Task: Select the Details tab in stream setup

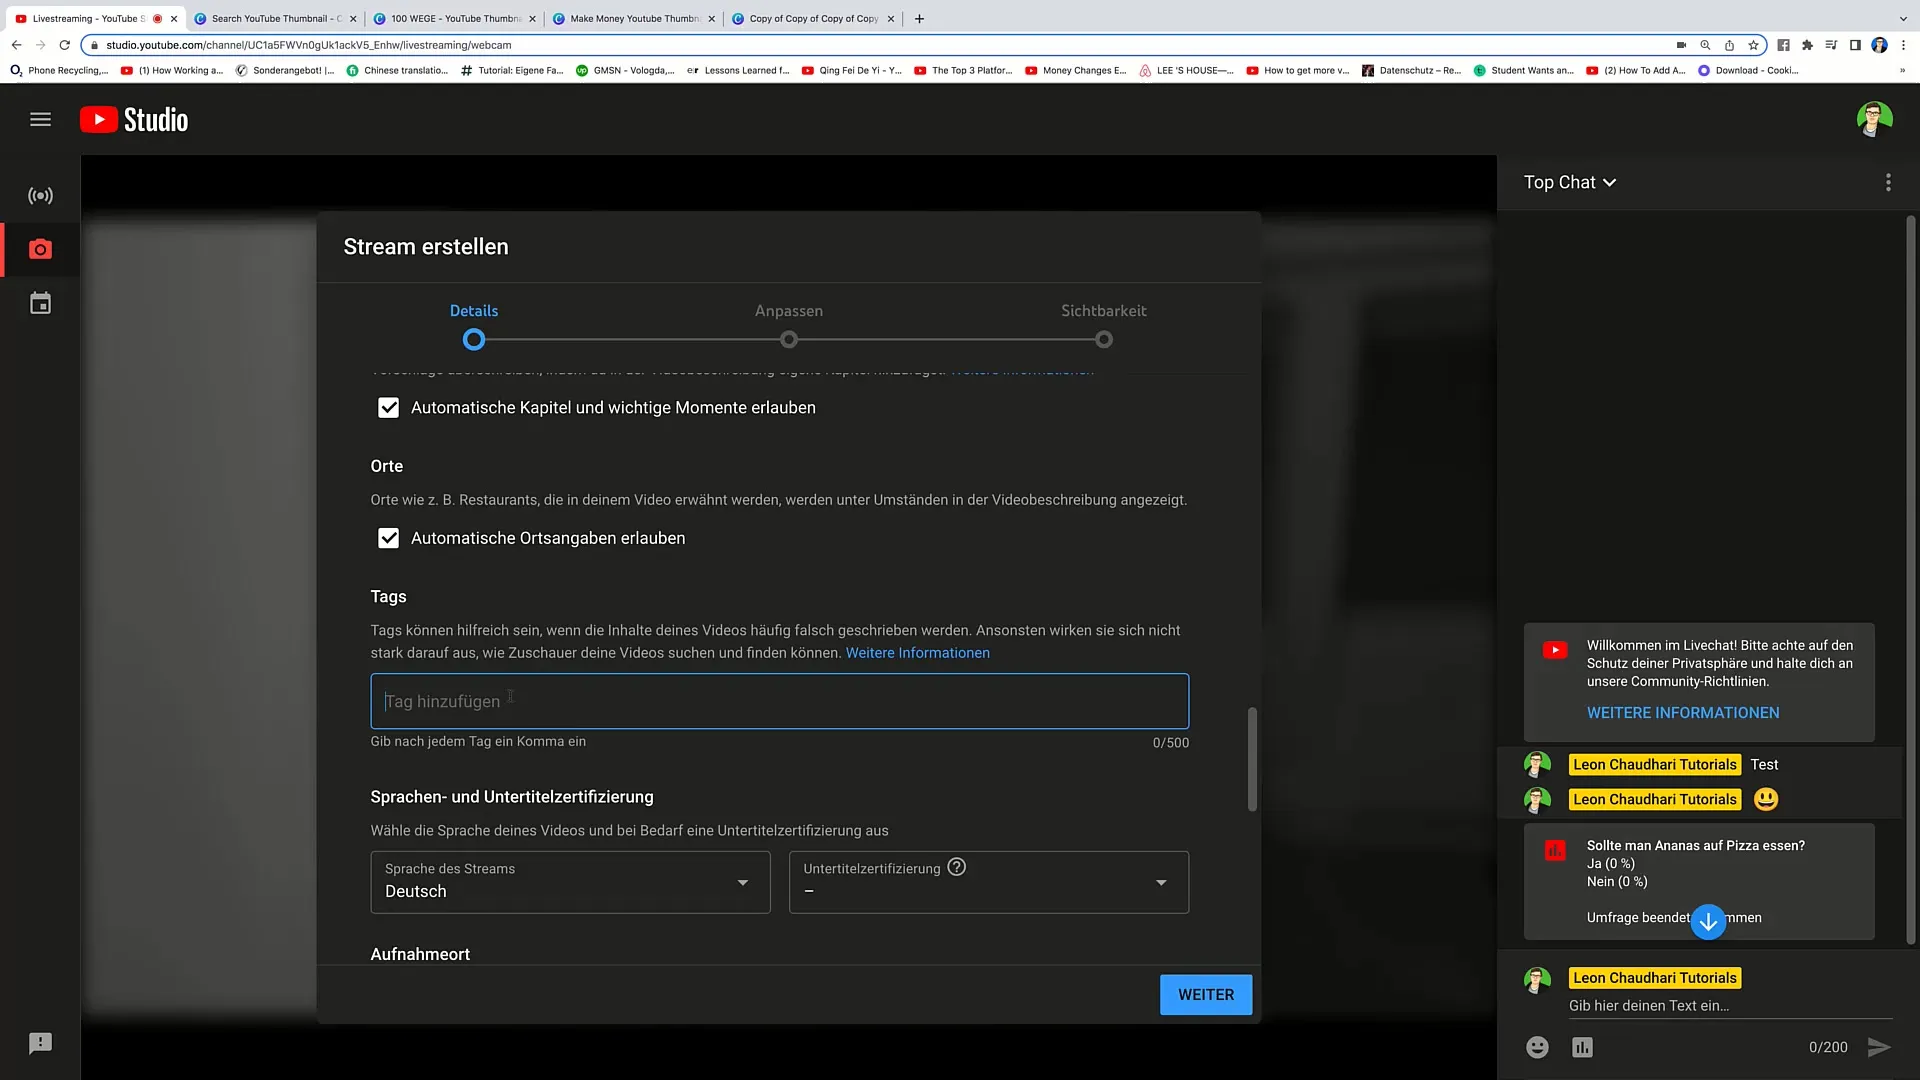Action: tap(473, 309)
